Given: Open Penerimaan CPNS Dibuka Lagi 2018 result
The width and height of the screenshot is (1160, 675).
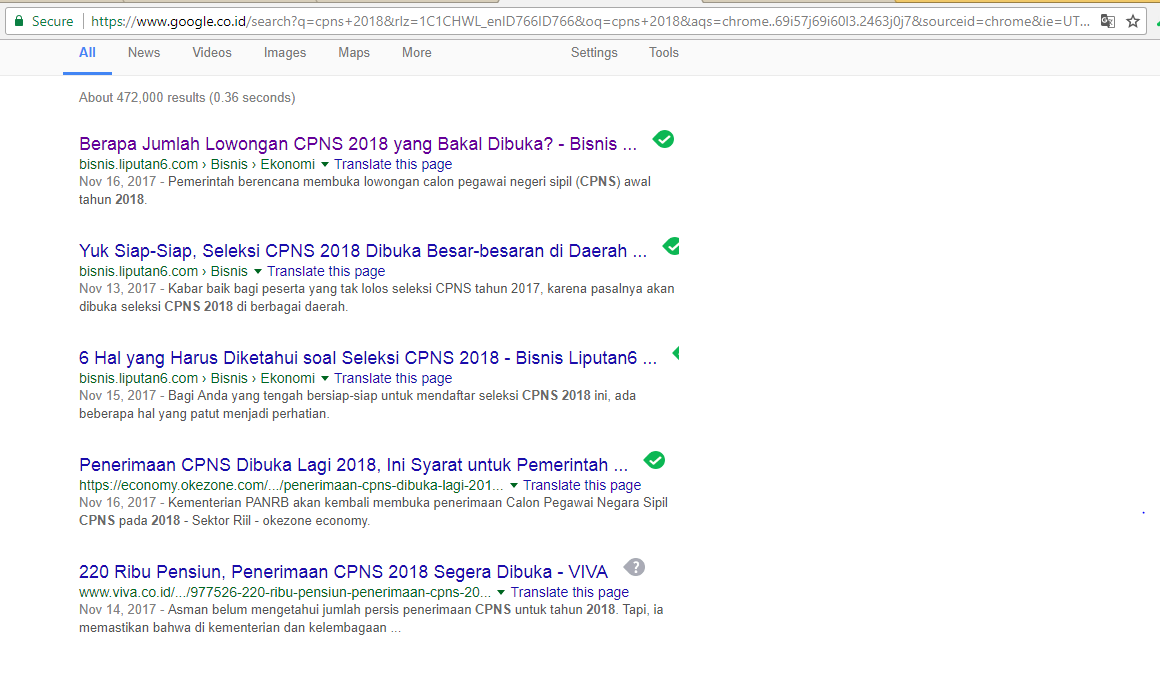Looking at the screenshot, I should (x=354, y=465).
